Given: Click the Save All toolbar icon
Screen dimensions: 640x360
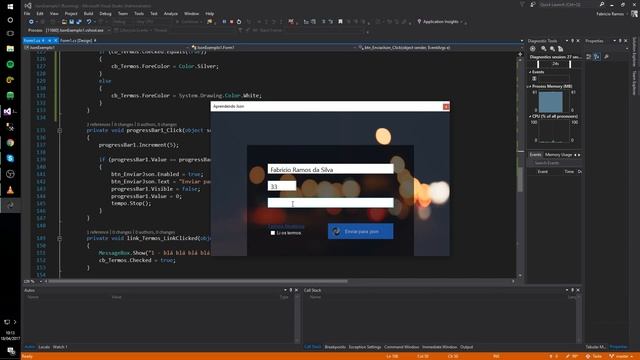Looking at the screenshot, I should 78,22.
